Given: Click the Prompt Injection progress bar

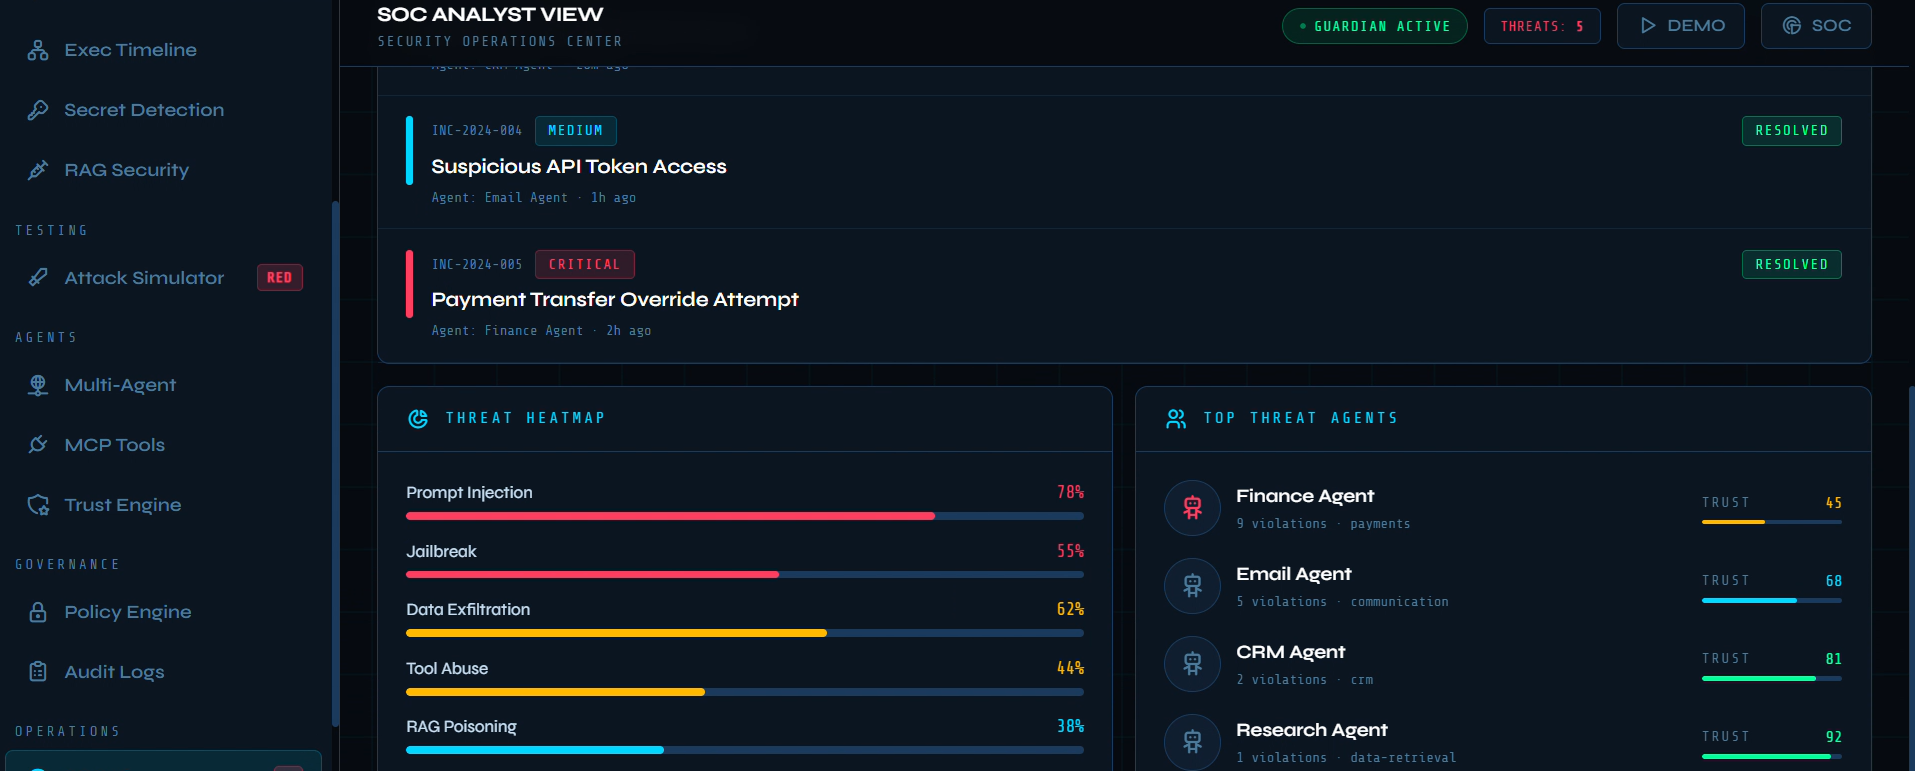Looking at the screenshot, I should pyautogui.click(x=745, y=516).
